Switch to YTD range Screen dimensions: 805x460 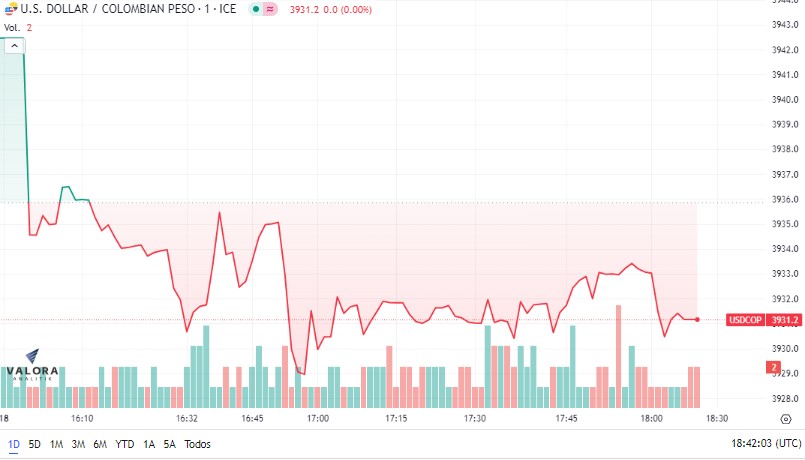tap(125, 444)
